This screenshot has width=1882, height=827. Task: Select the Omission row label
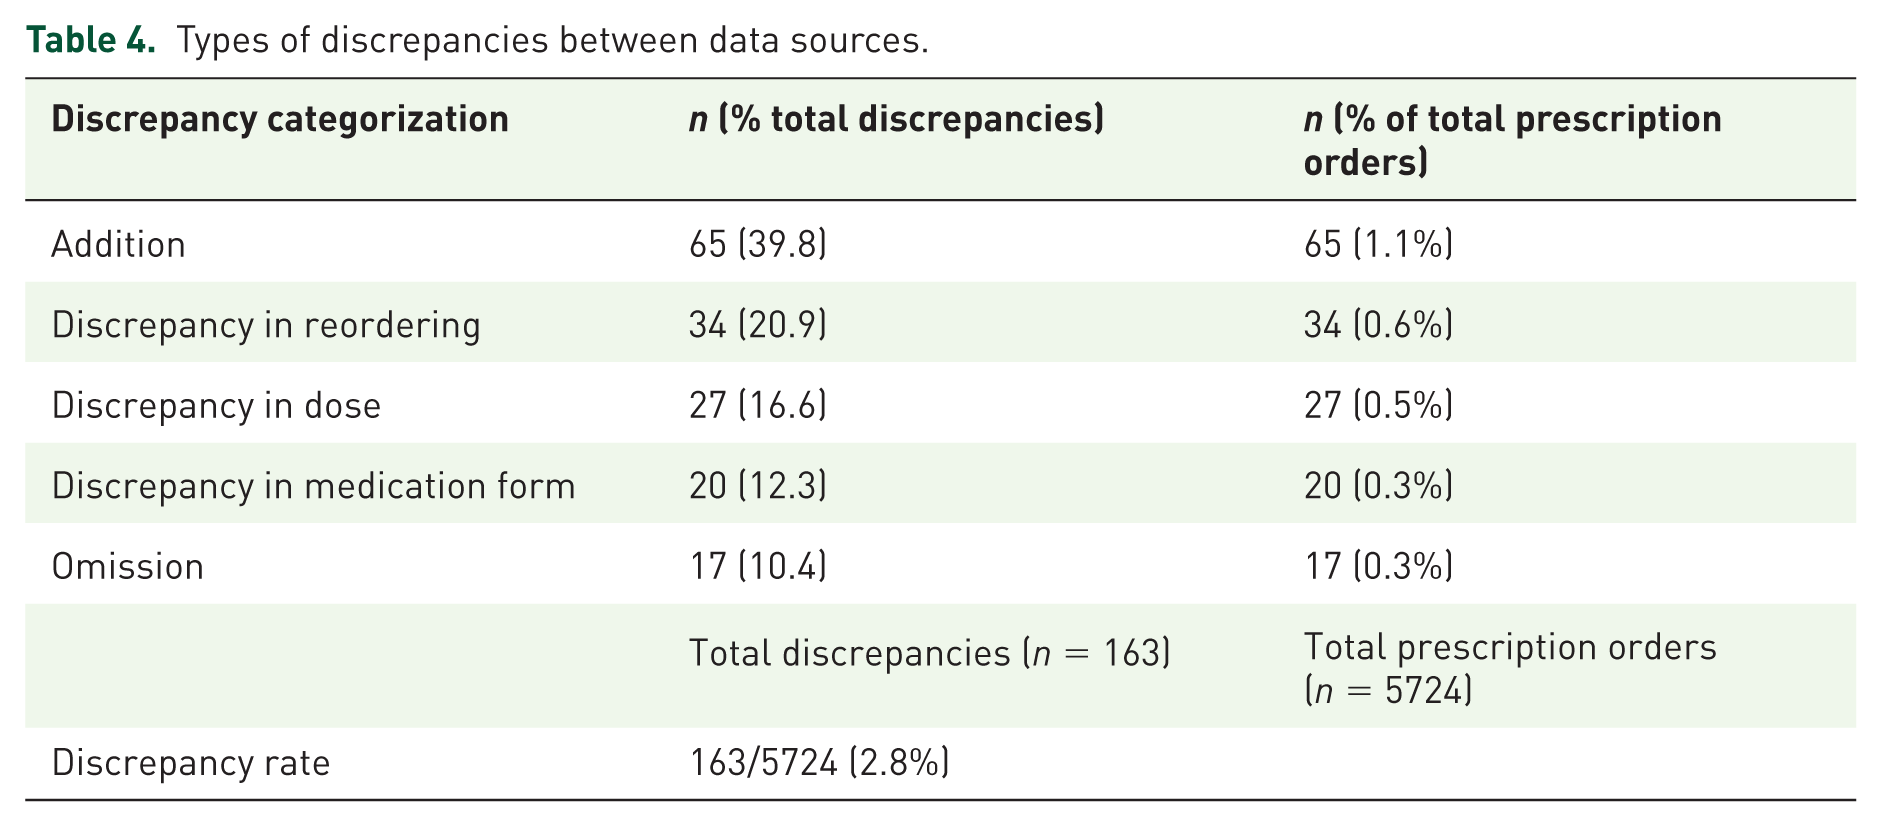(x=128, y=566)
